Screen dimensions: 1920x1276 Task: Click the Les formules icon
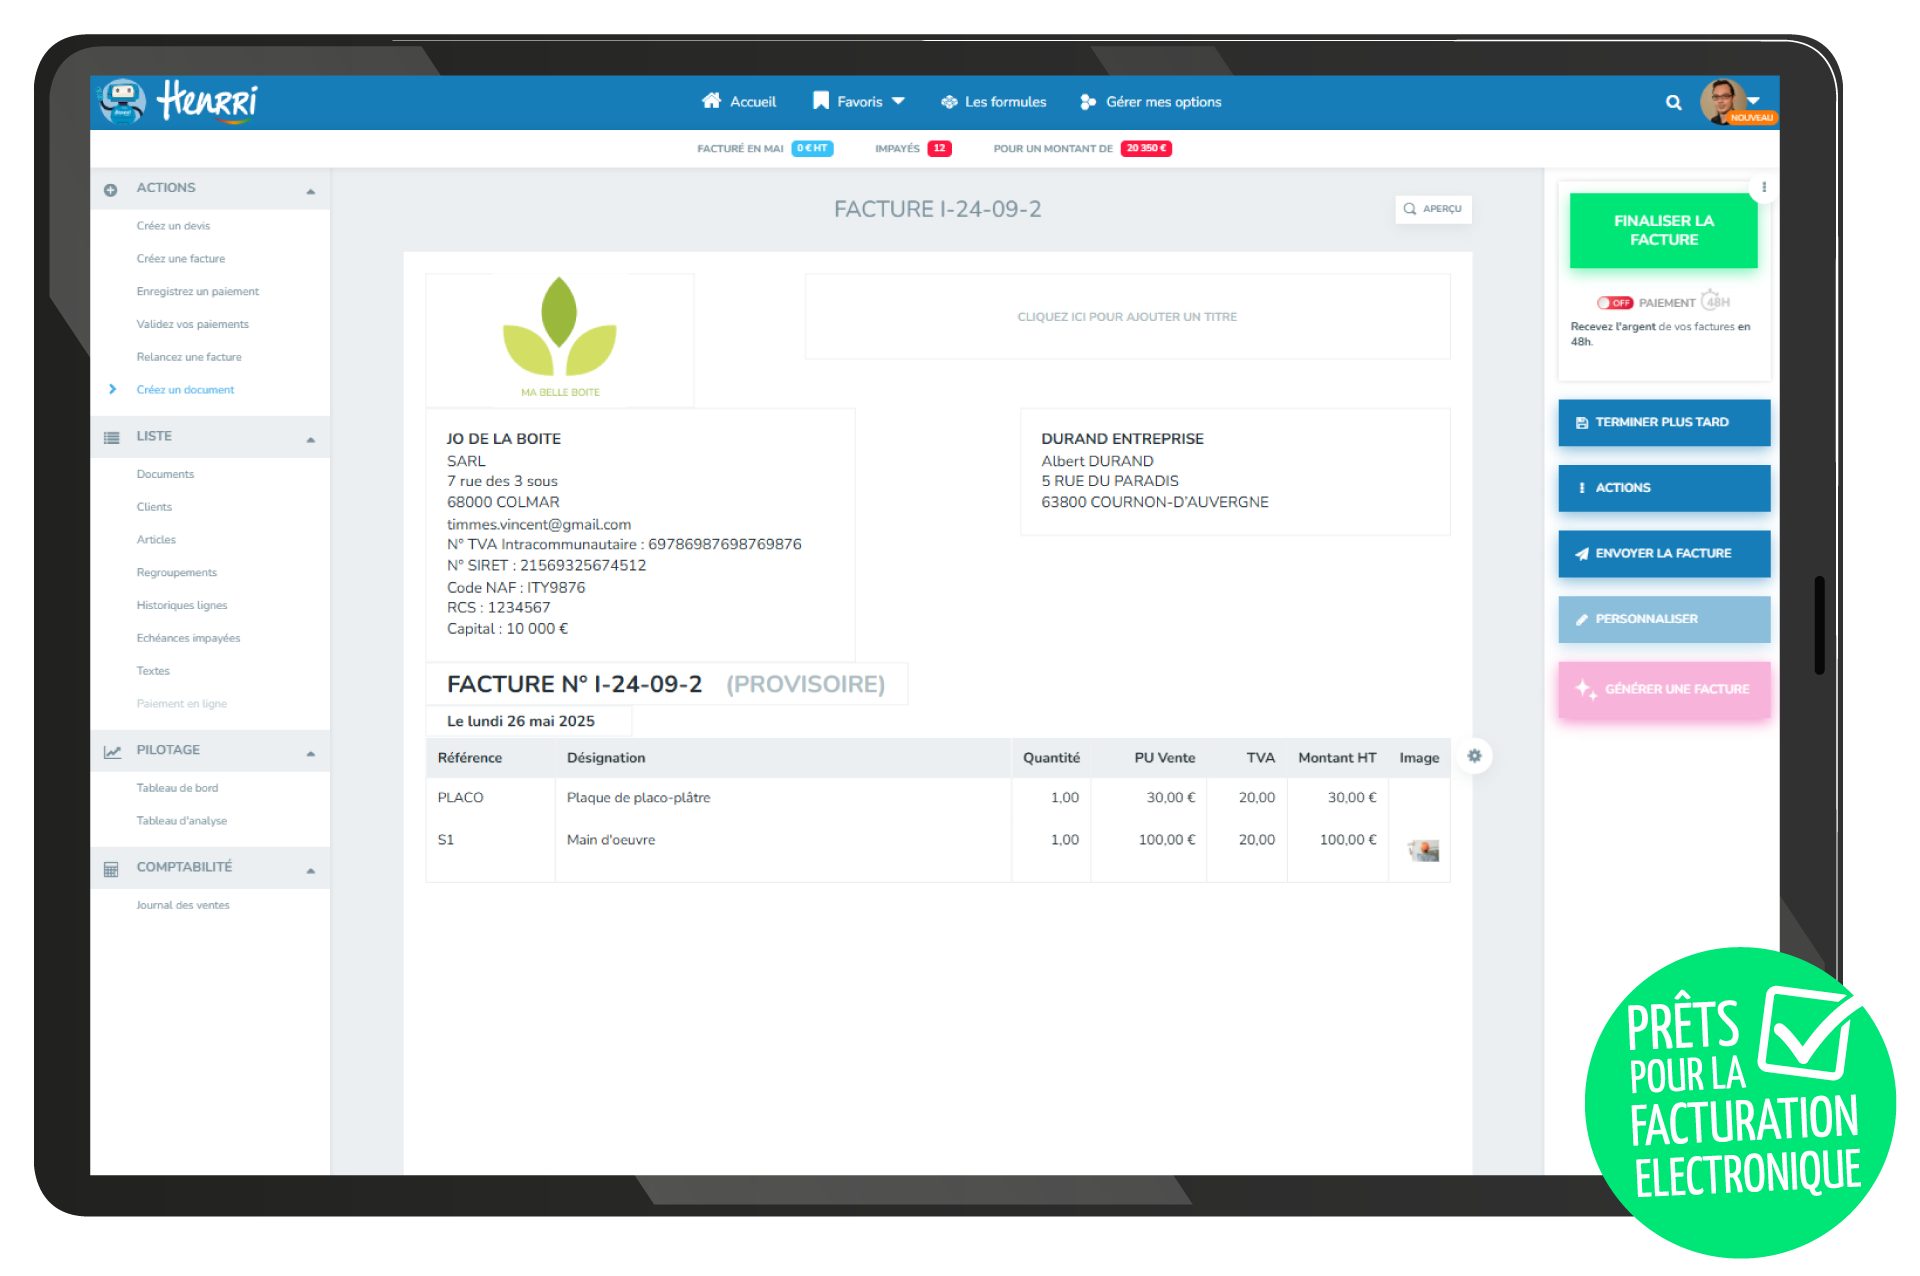coord(949,102)
